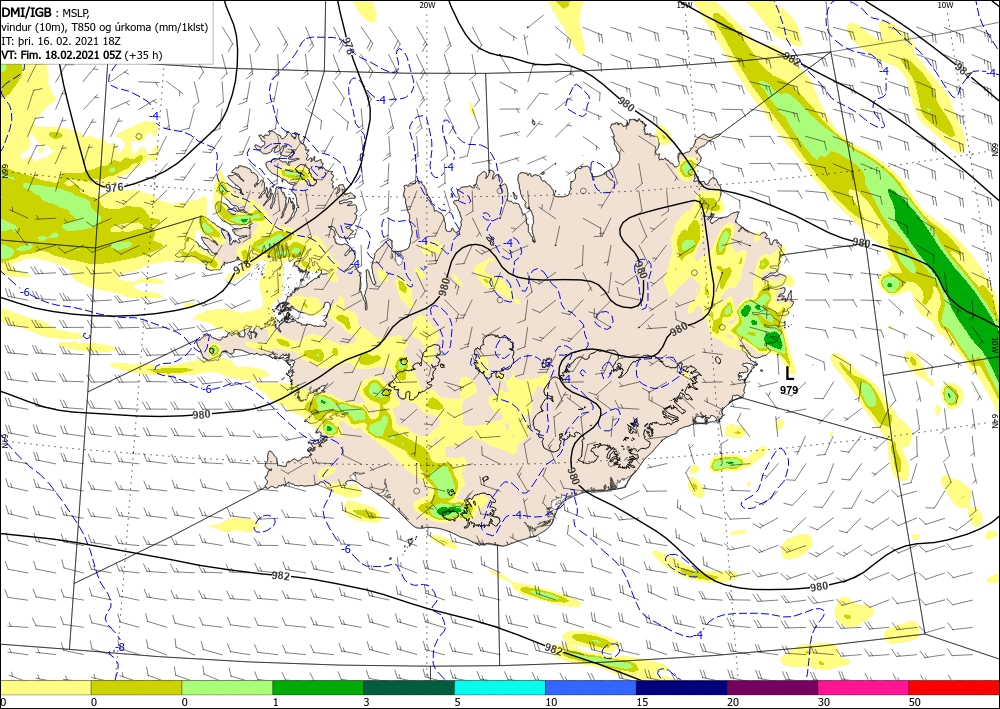This screenshot has width=1000, height=709.
Task: Select the 'IT: þri. 16. 02. 2021 18Z' line
Action: [x=62, y=41]
